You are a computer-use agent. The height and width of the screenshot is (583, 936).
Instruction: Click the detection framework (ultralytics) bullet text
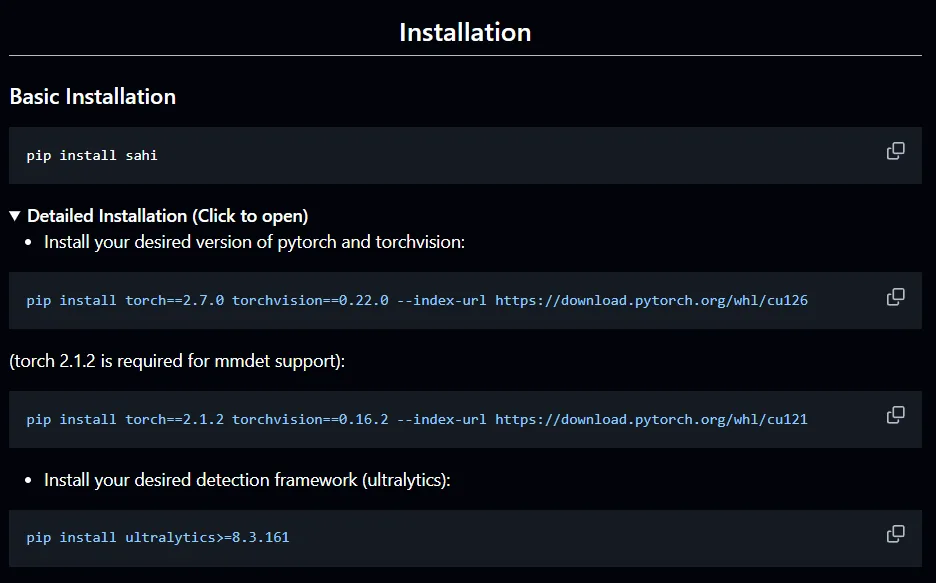click(x=247, y=480)
